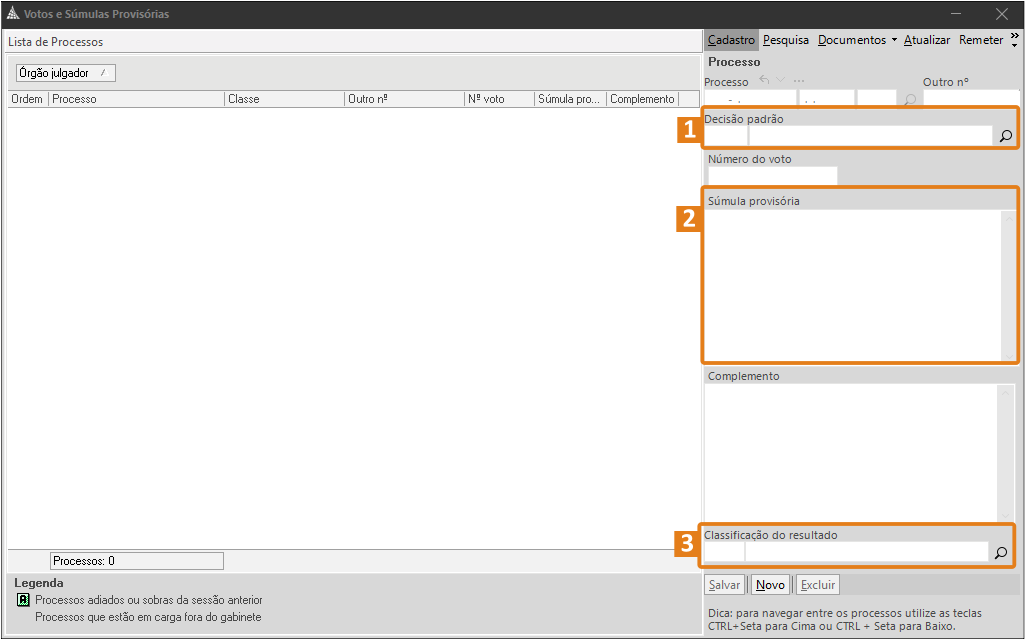
Task: Sort list by the Classe column header
Action: (284, 99)
